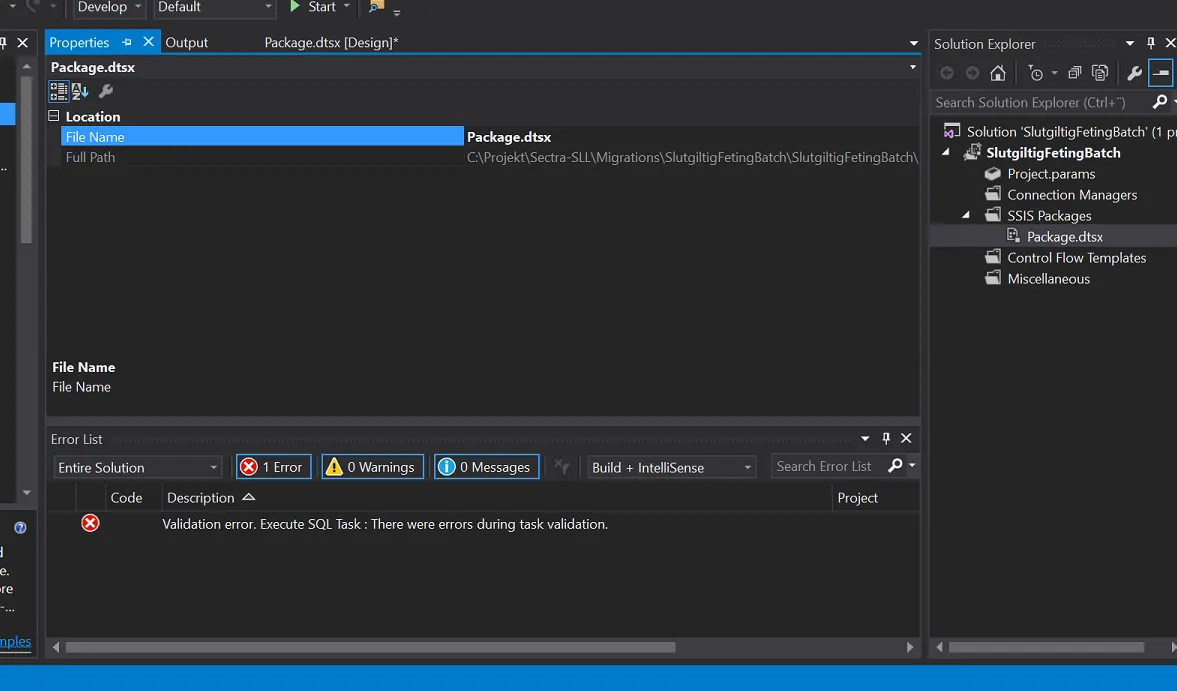Click the blue help question icon

point(20,527)
